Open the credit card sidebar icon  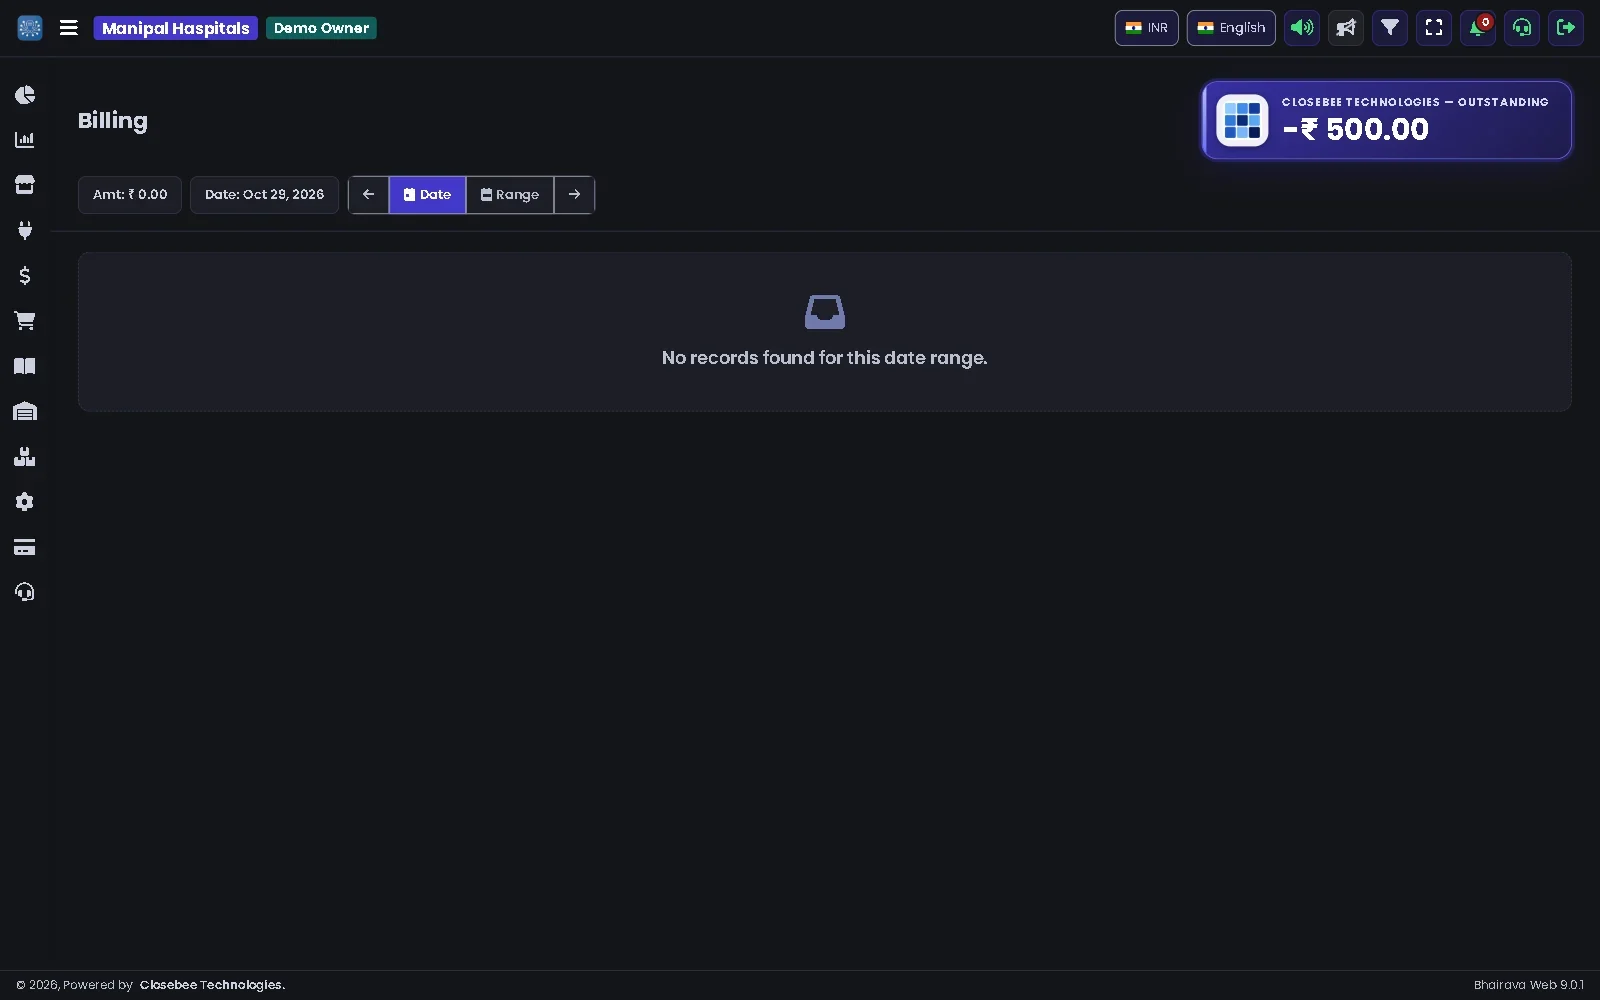click(x=25, y=547)
